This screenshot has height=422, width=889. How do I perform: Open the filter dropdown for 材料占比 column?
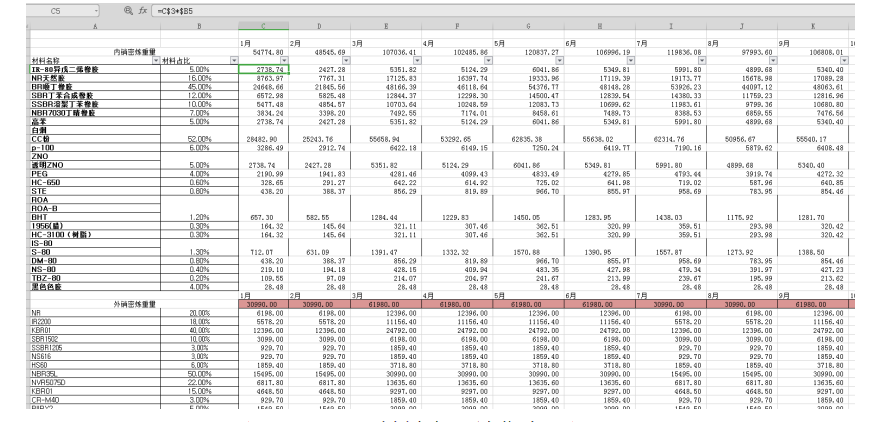pyautogui.click(x=234, y=60)
